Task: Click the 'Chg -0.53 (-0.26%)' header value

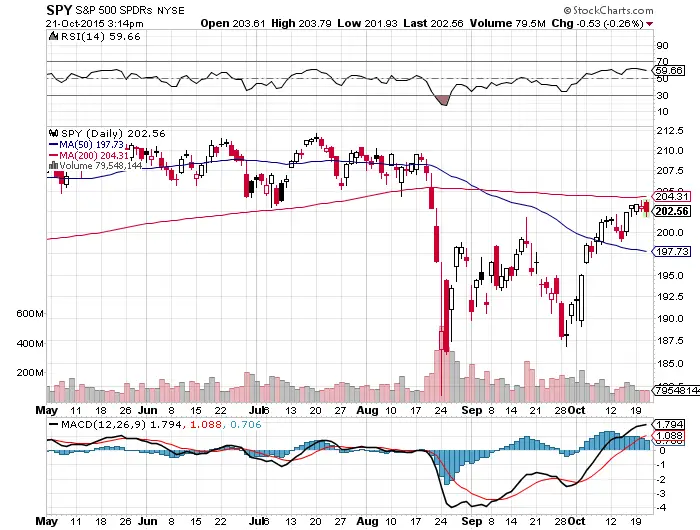Action: tap(597, 23)
